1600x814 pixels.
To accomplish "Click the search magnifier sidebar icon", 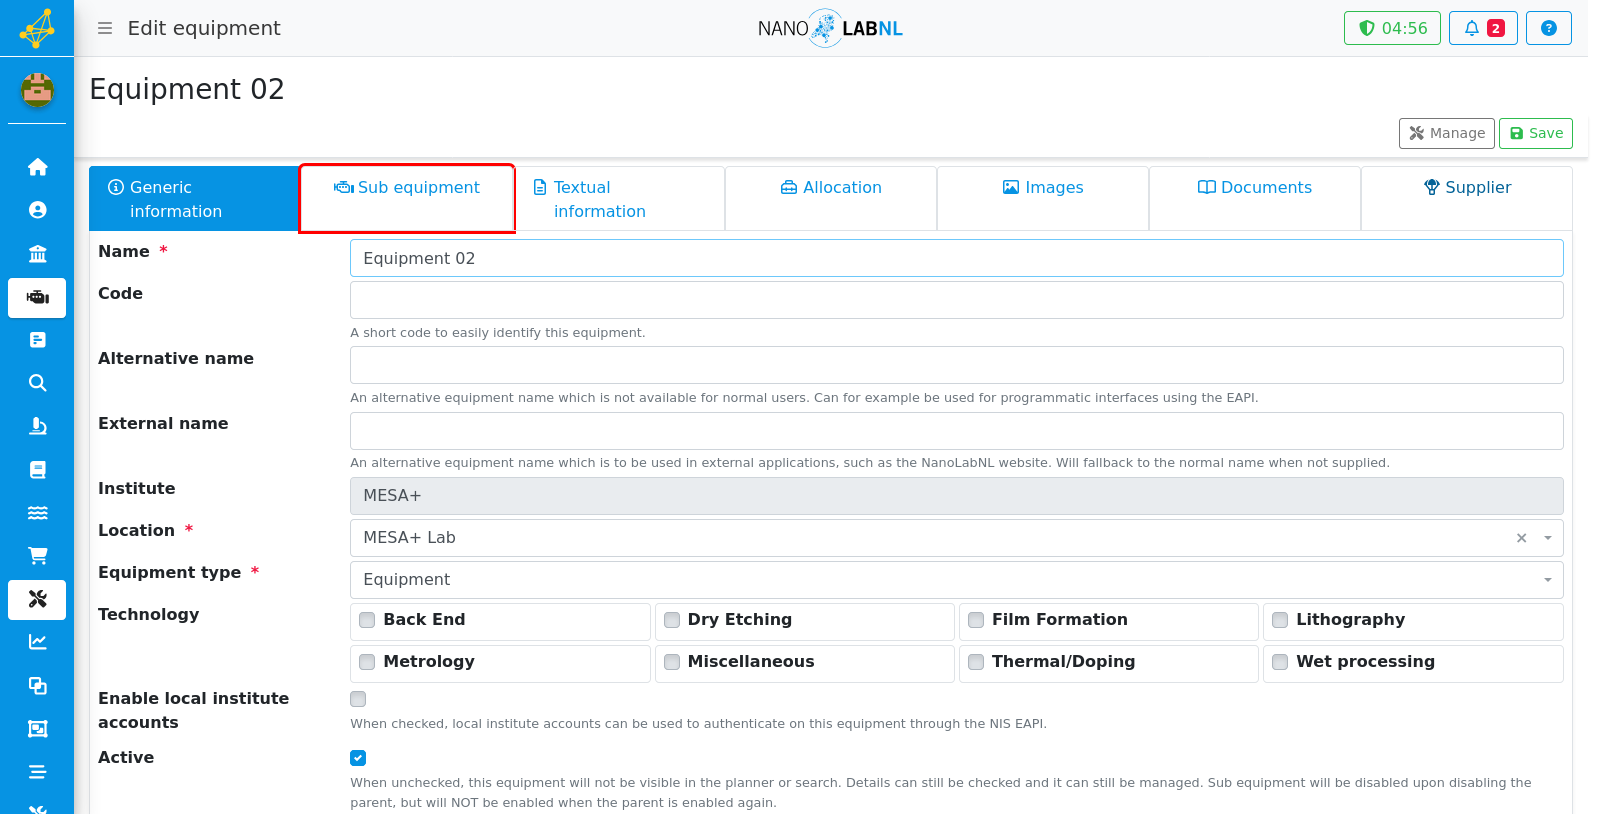I will click(37, 383).
